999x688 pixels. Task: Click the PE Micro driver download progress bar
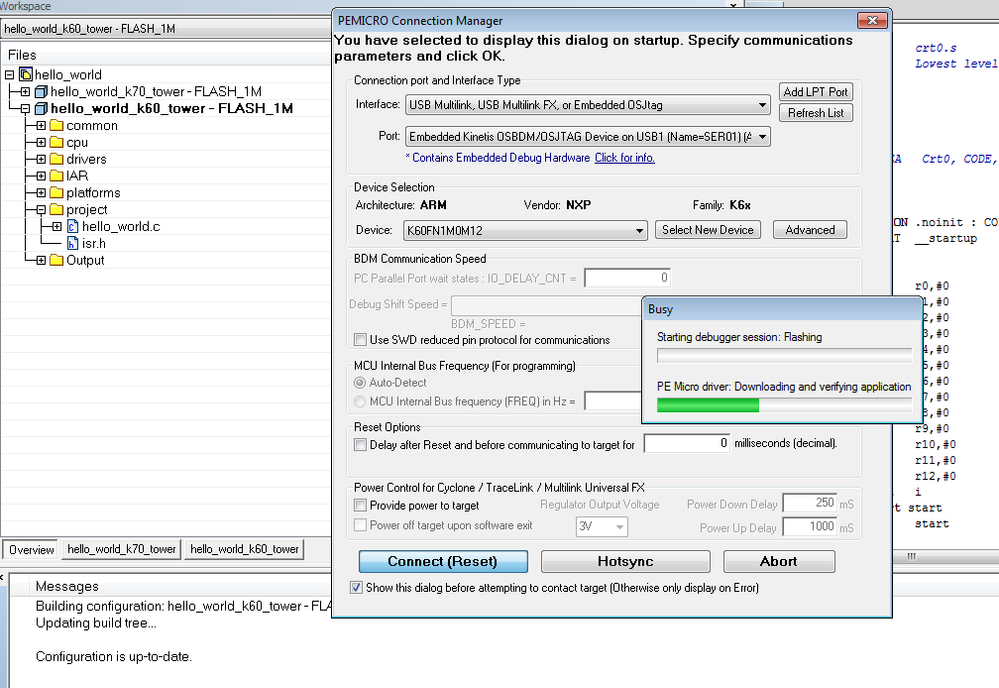click(784, 405)
